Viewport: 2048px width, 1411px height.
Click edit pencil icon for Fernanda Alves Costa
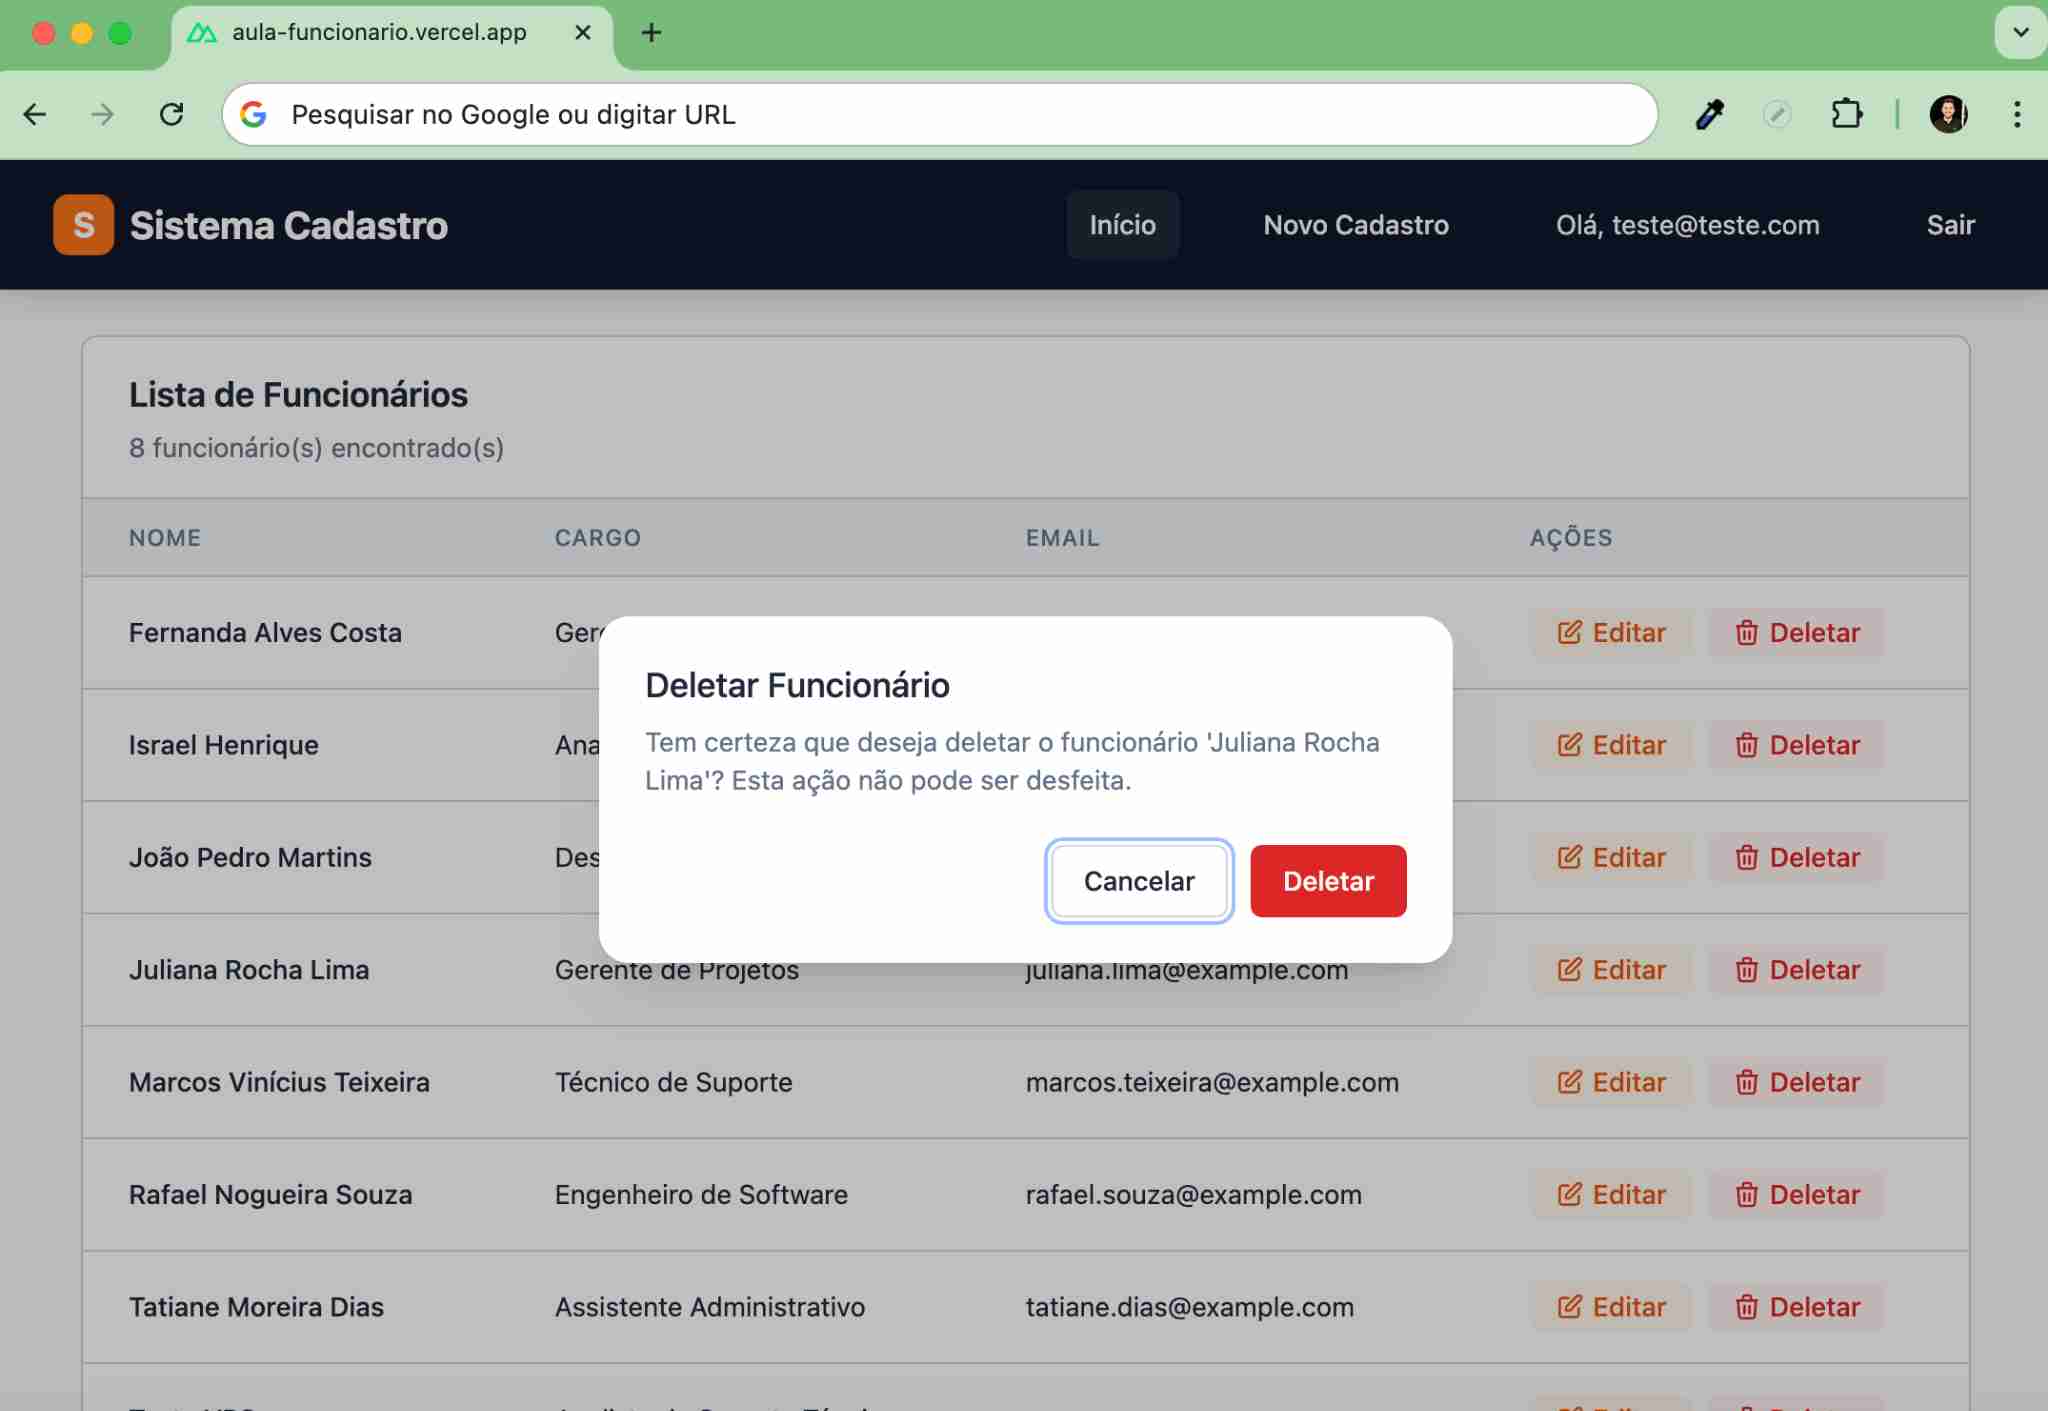point(1569,633)
